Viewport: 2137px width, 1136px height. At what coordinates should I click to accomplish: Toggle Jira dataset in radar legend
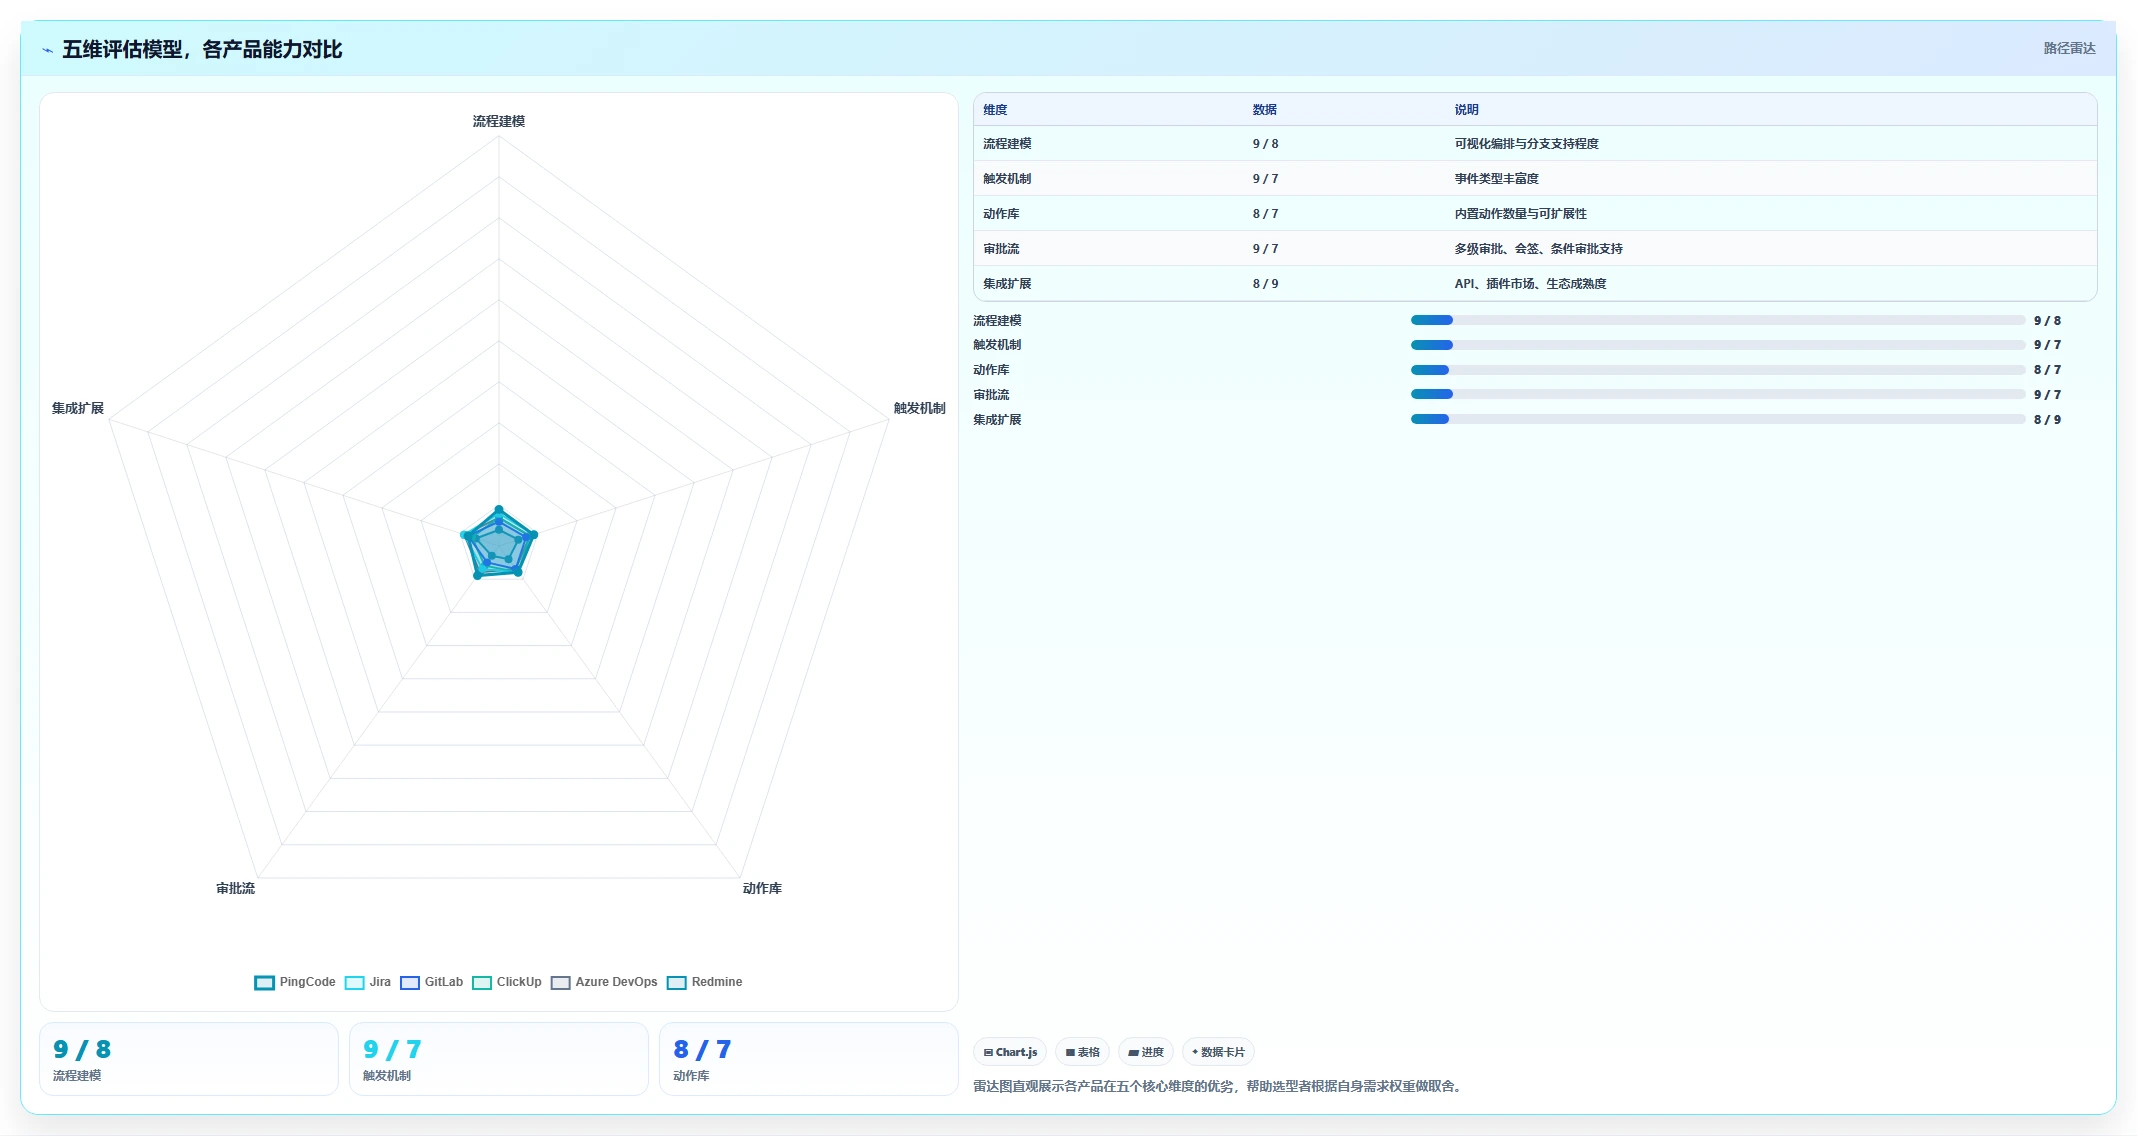368,982
